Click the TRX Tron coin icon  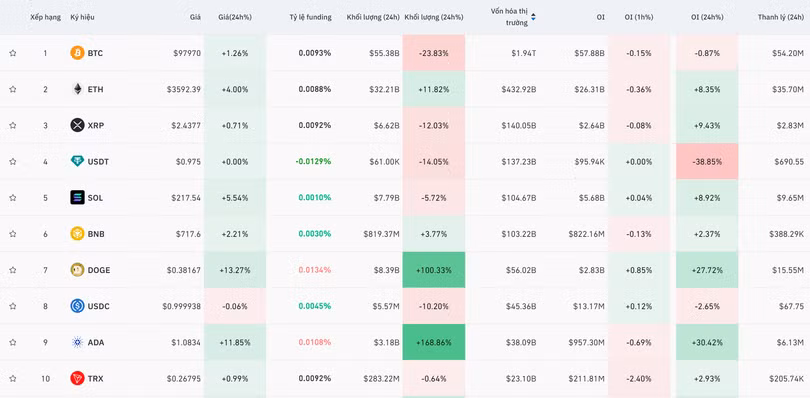pos(77,378)
